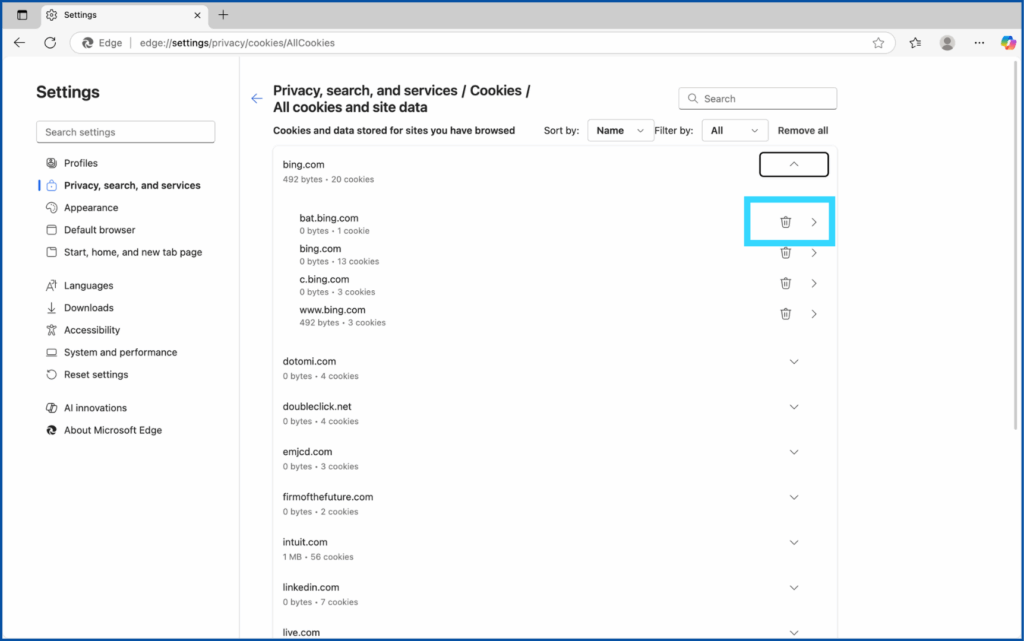Open Appearance in the settings sidebar
Image resolution: width=1024 pixels, height=641 pixels.
(x=91, y=208)
